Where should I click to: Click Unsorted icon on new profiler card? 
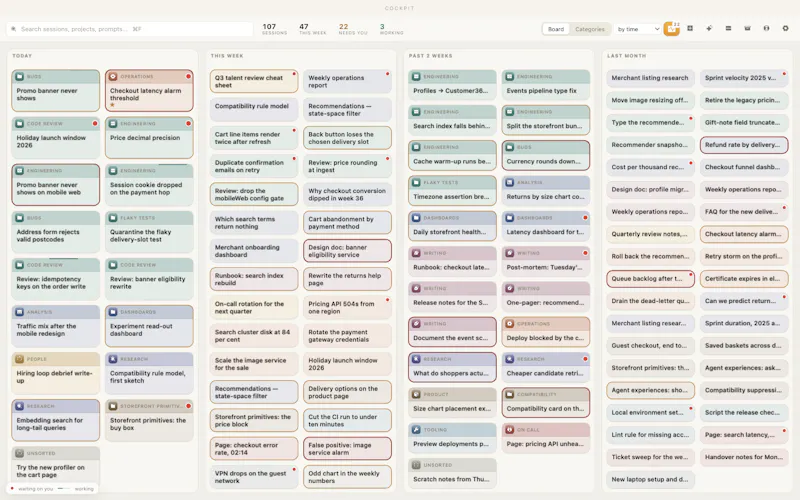[19, 453]
